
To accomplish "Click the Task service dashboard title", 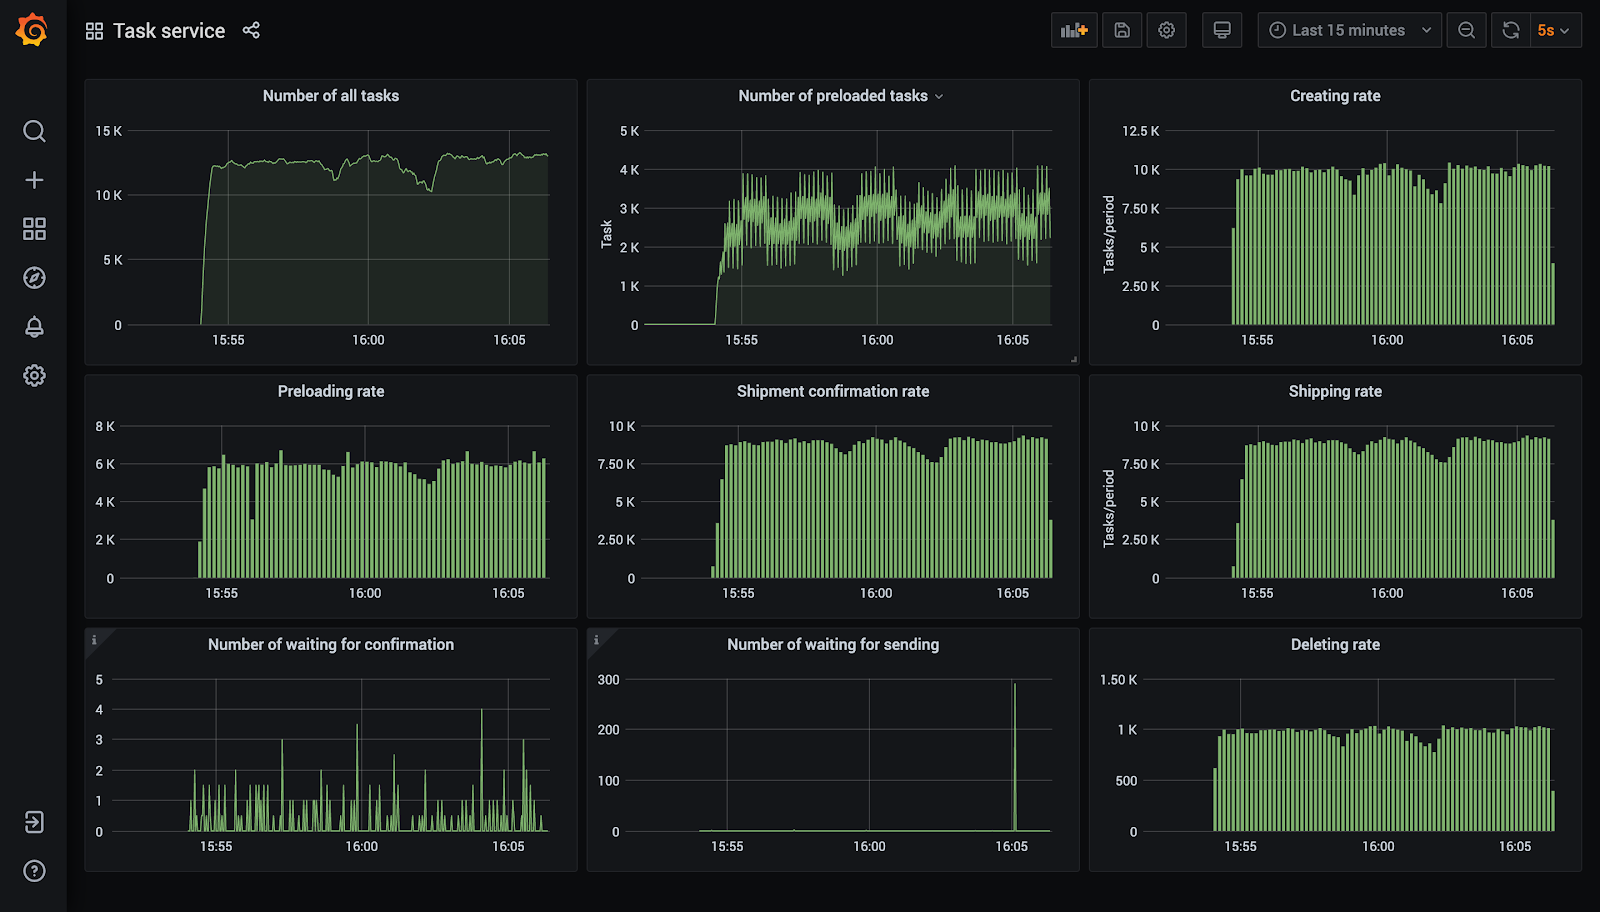I will pos(169,31).
